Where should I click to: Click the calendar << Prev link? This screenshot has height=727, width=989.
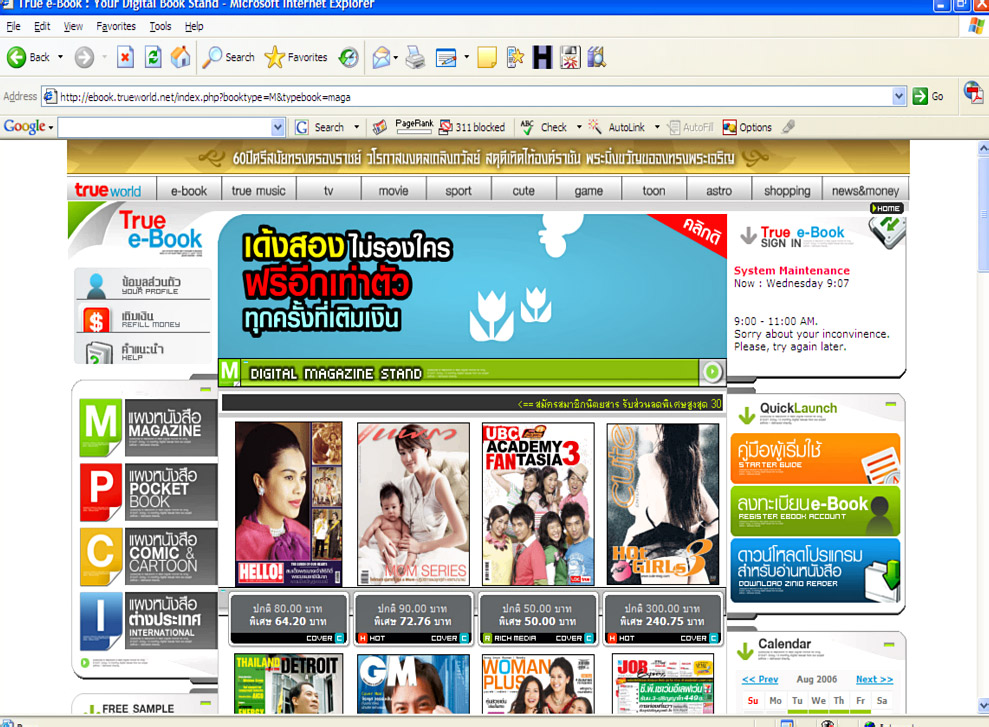760,679
